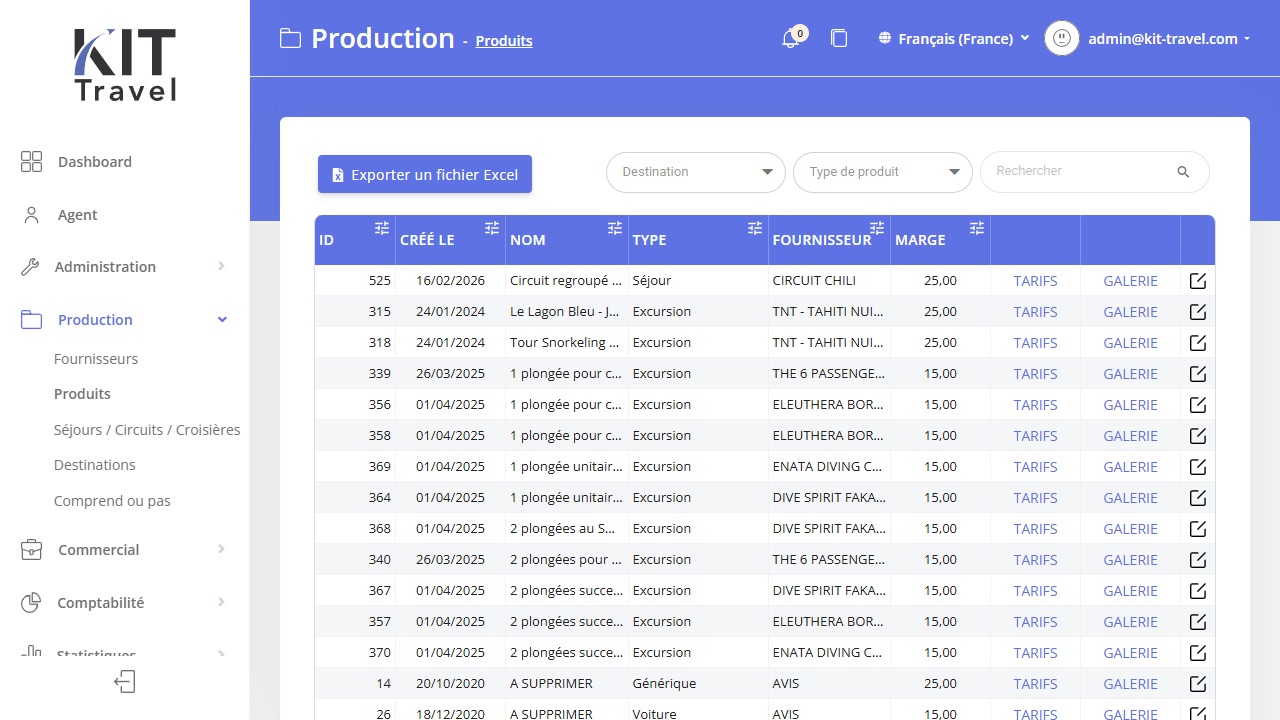Expand the Comptabilité menu
The height and width of the screenshot is (720, 1280).
[124, 603]
